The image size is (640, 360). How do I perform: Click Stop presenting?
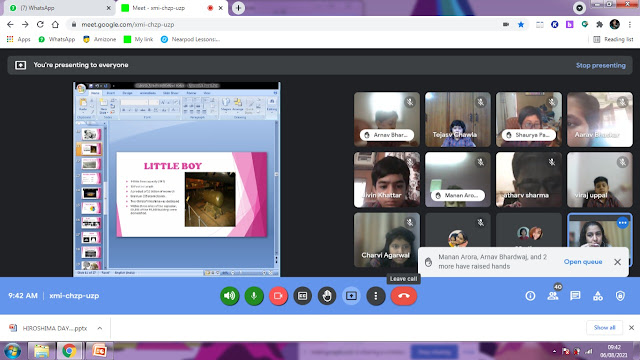[x=600, y=65]
